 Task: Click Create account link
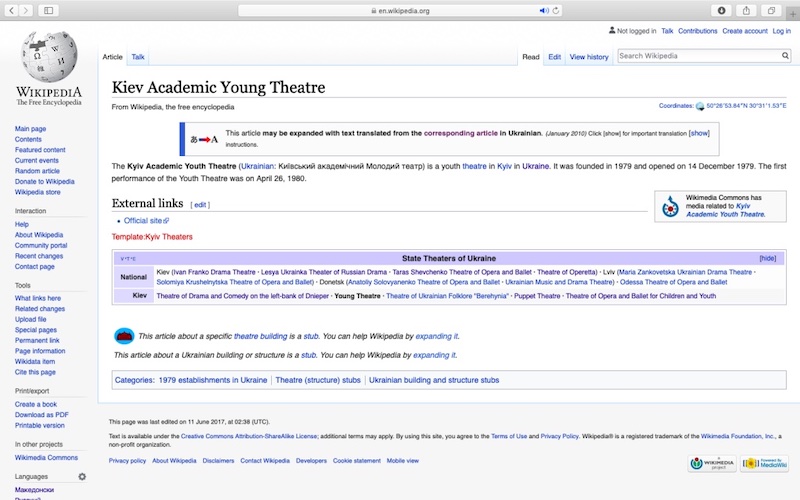[x=745, y=31]
